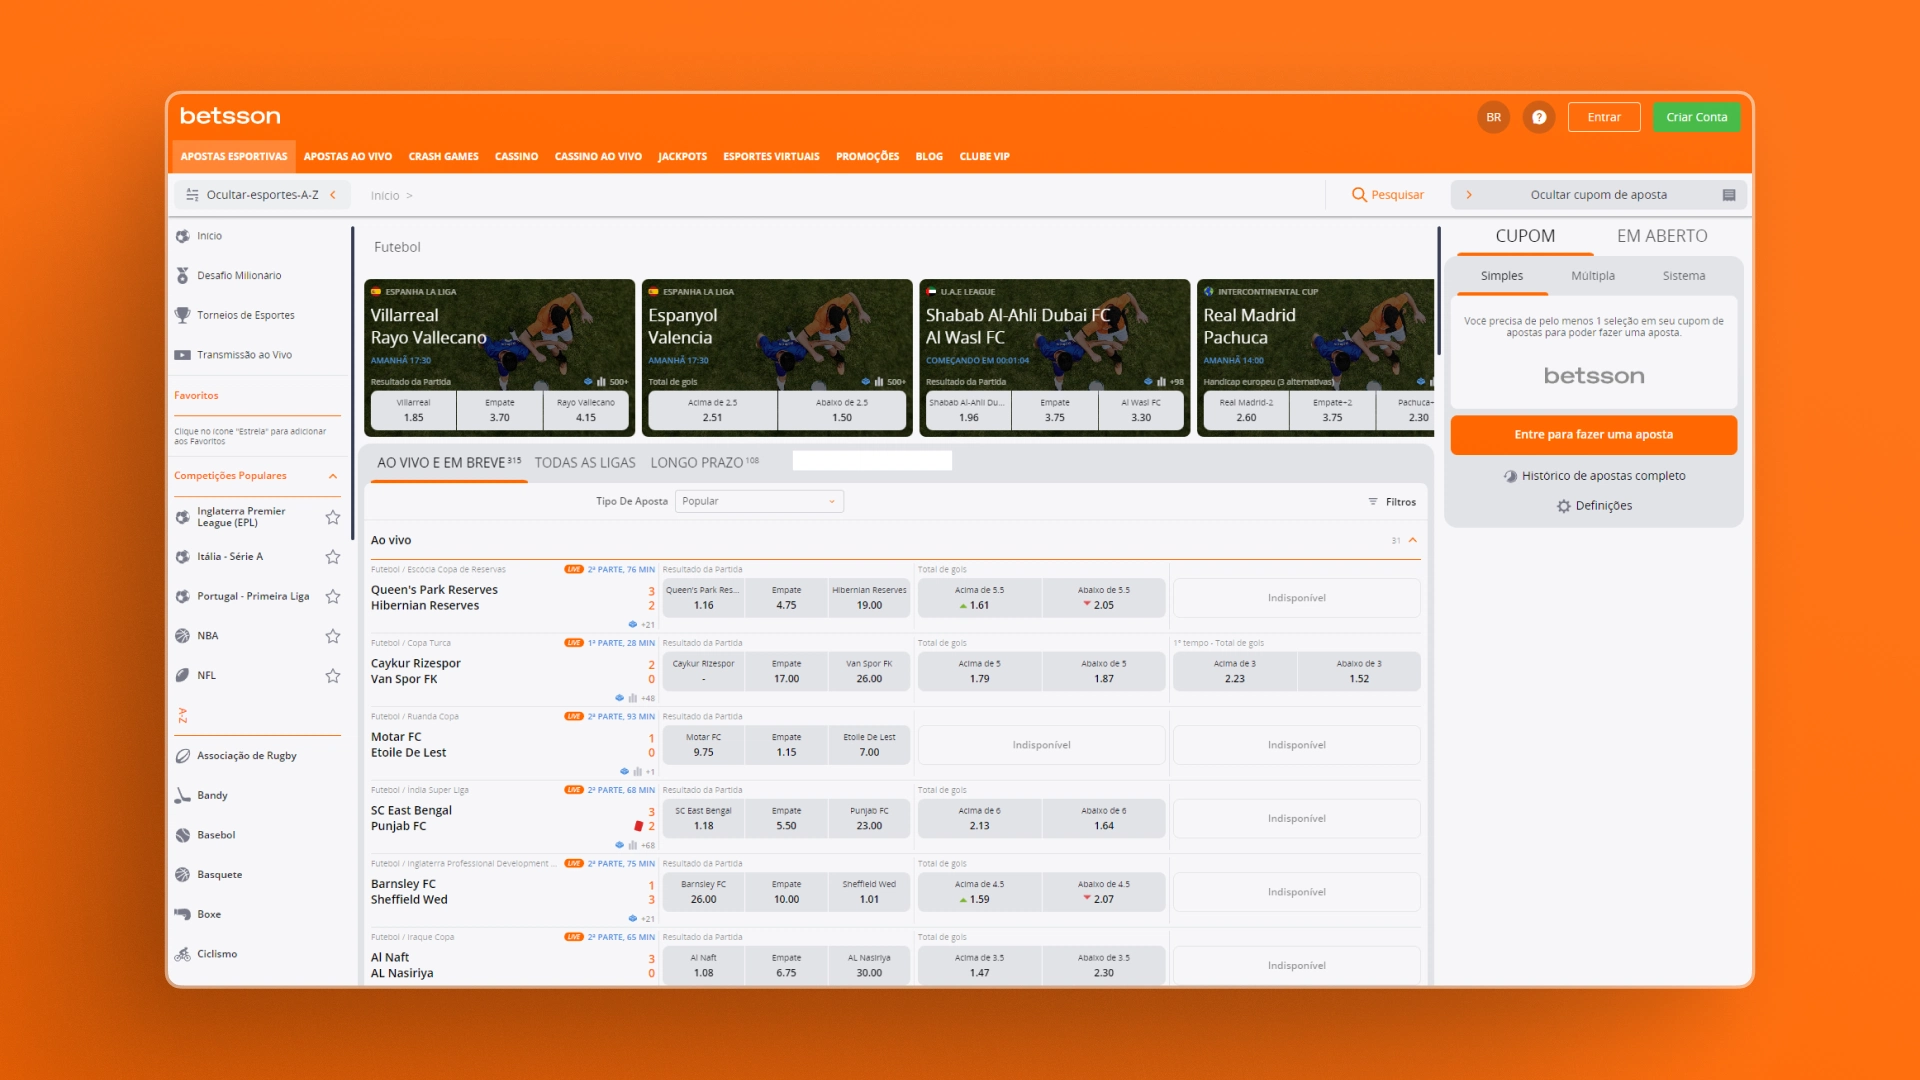Open the help question mark icon
The height and width of the screenshot is (1080, 1920).
pyautogui.click(x=1539, y=117)
